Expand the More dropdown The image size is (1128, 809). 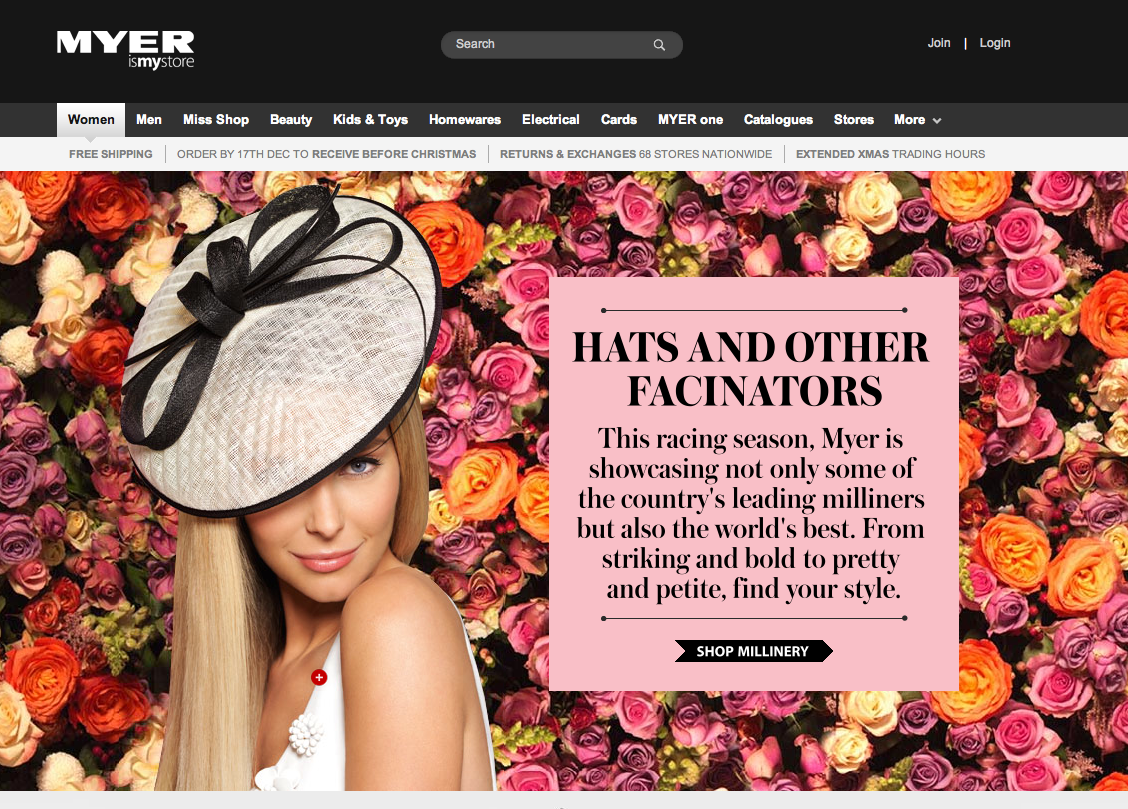(x=917, y=119)
